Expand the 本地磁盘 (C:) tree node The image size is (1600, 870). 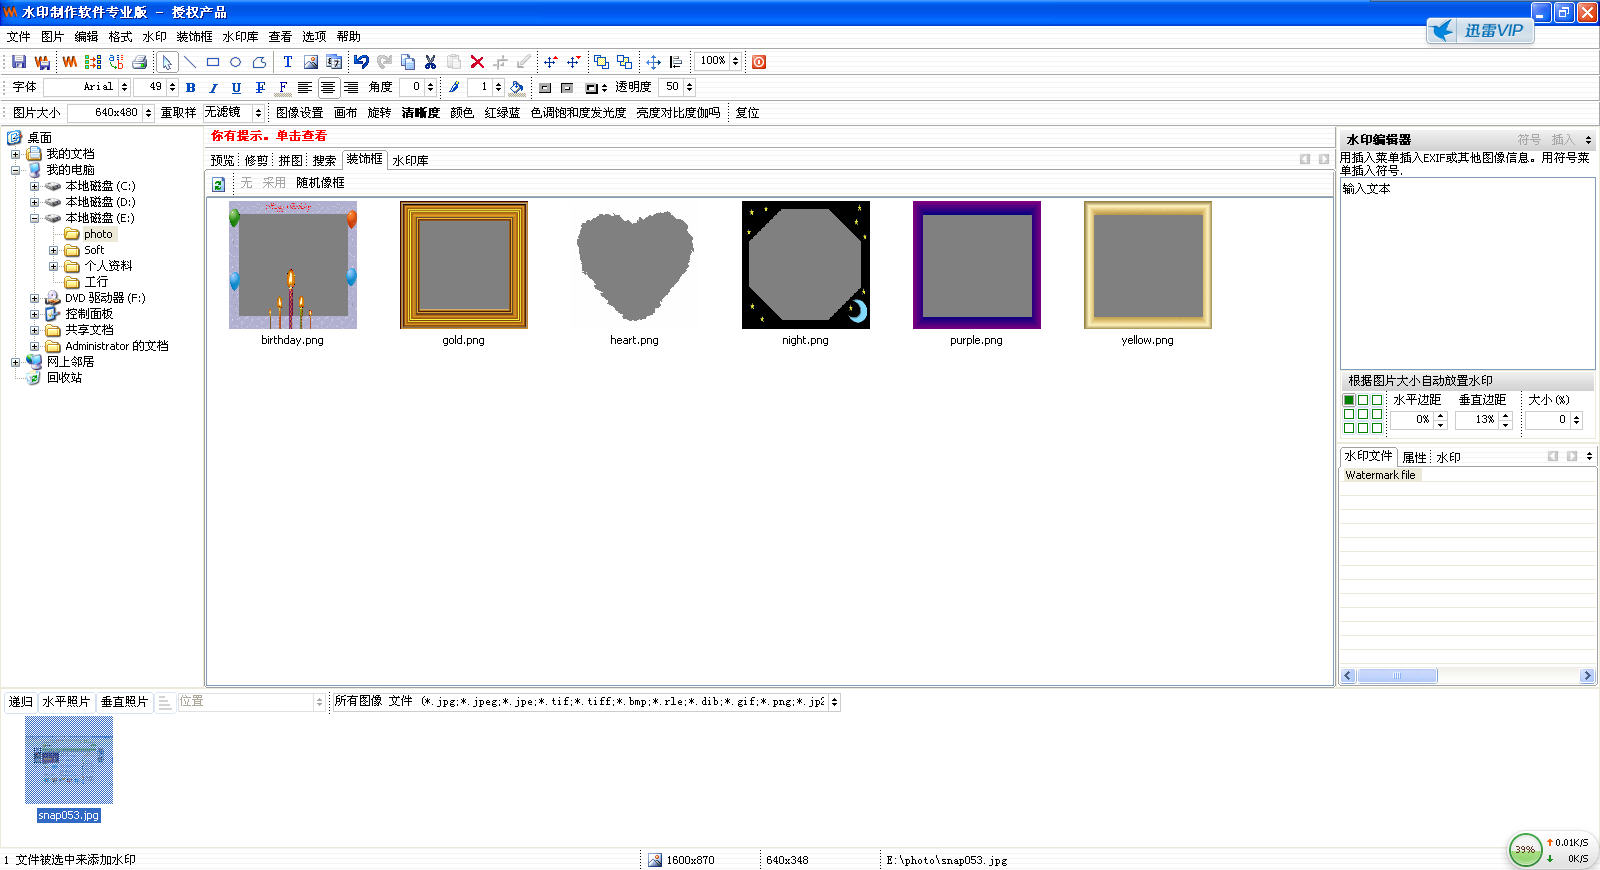(x=34, y=186)
